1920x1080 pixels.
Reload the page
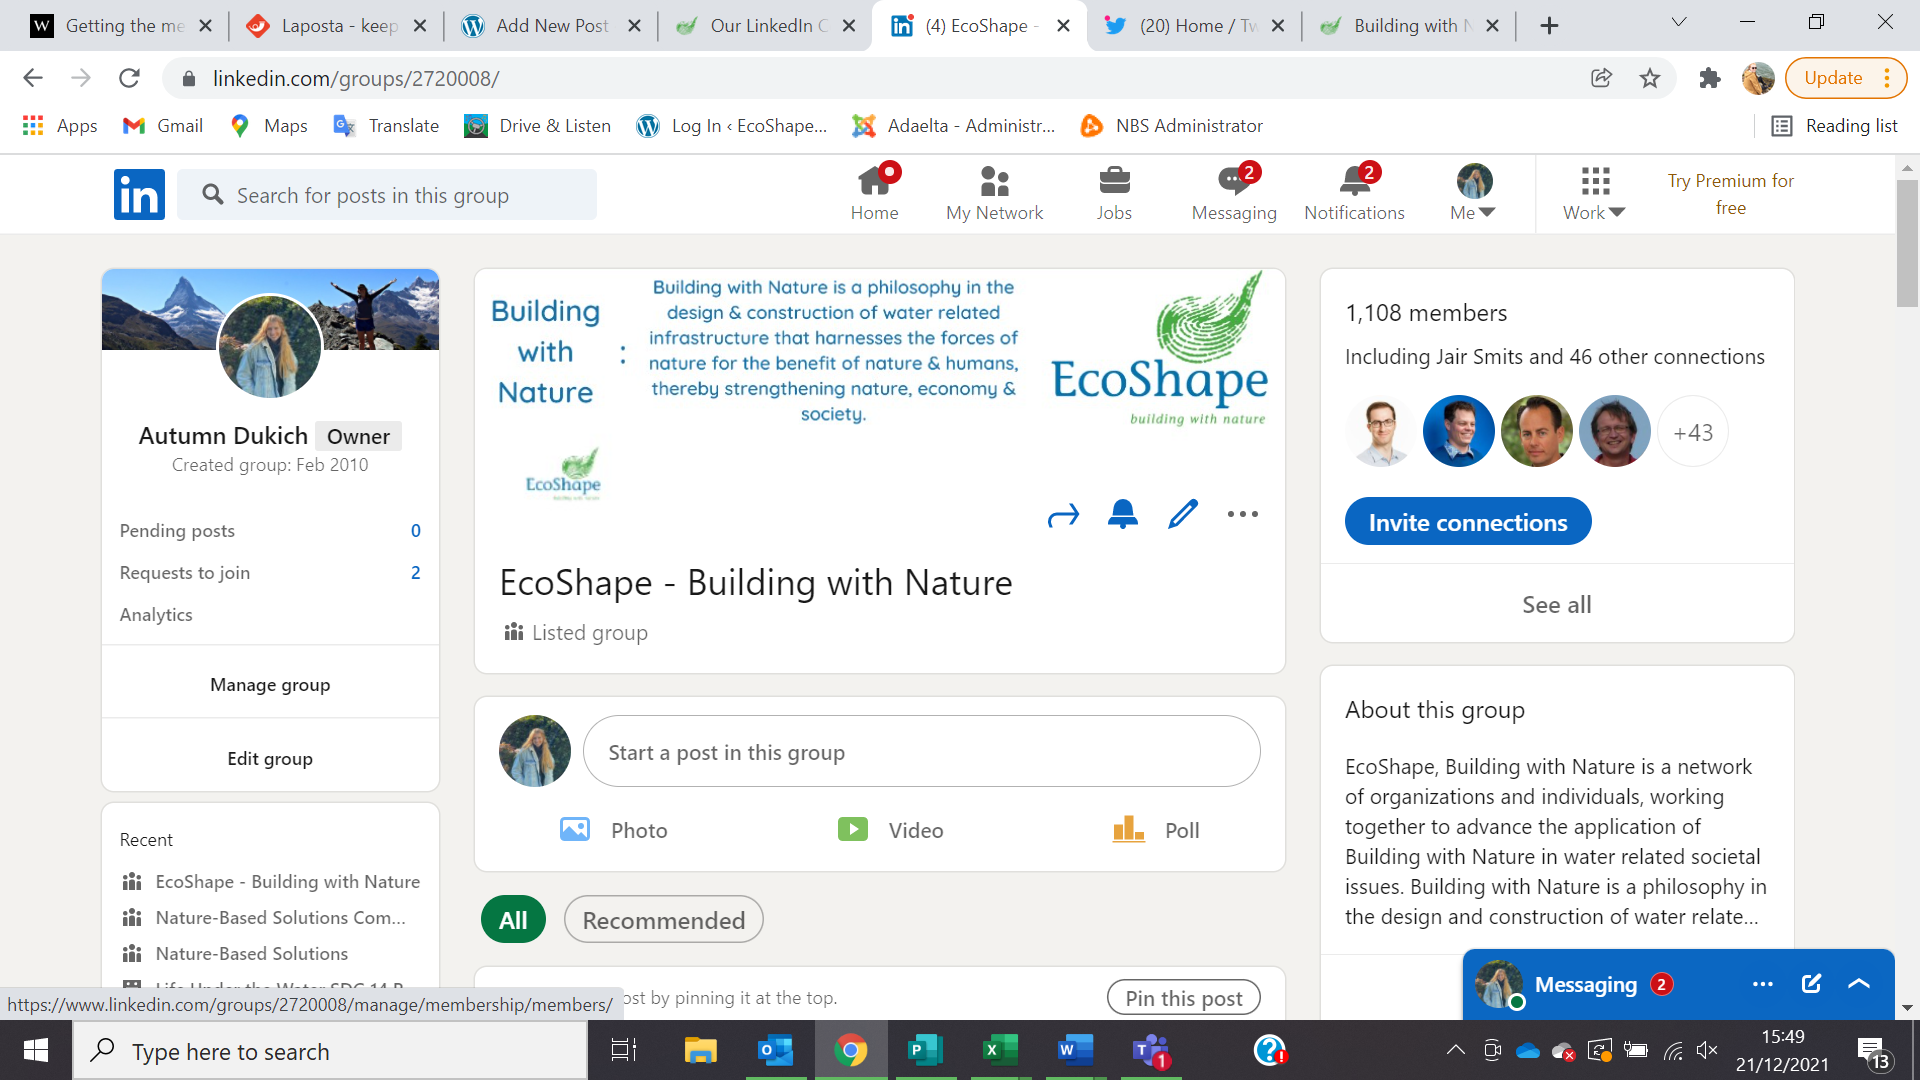[129, 78]
